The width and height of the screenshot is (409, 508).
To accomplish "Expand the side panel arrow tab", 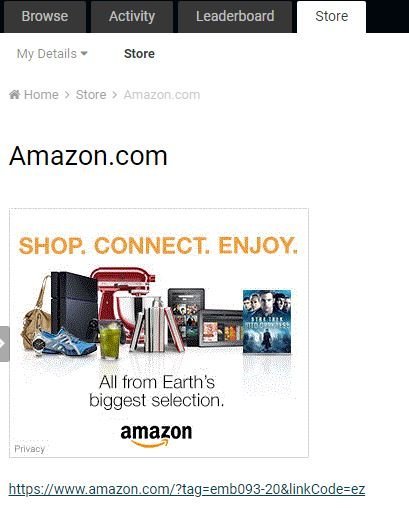I will [x=4, y=344].
